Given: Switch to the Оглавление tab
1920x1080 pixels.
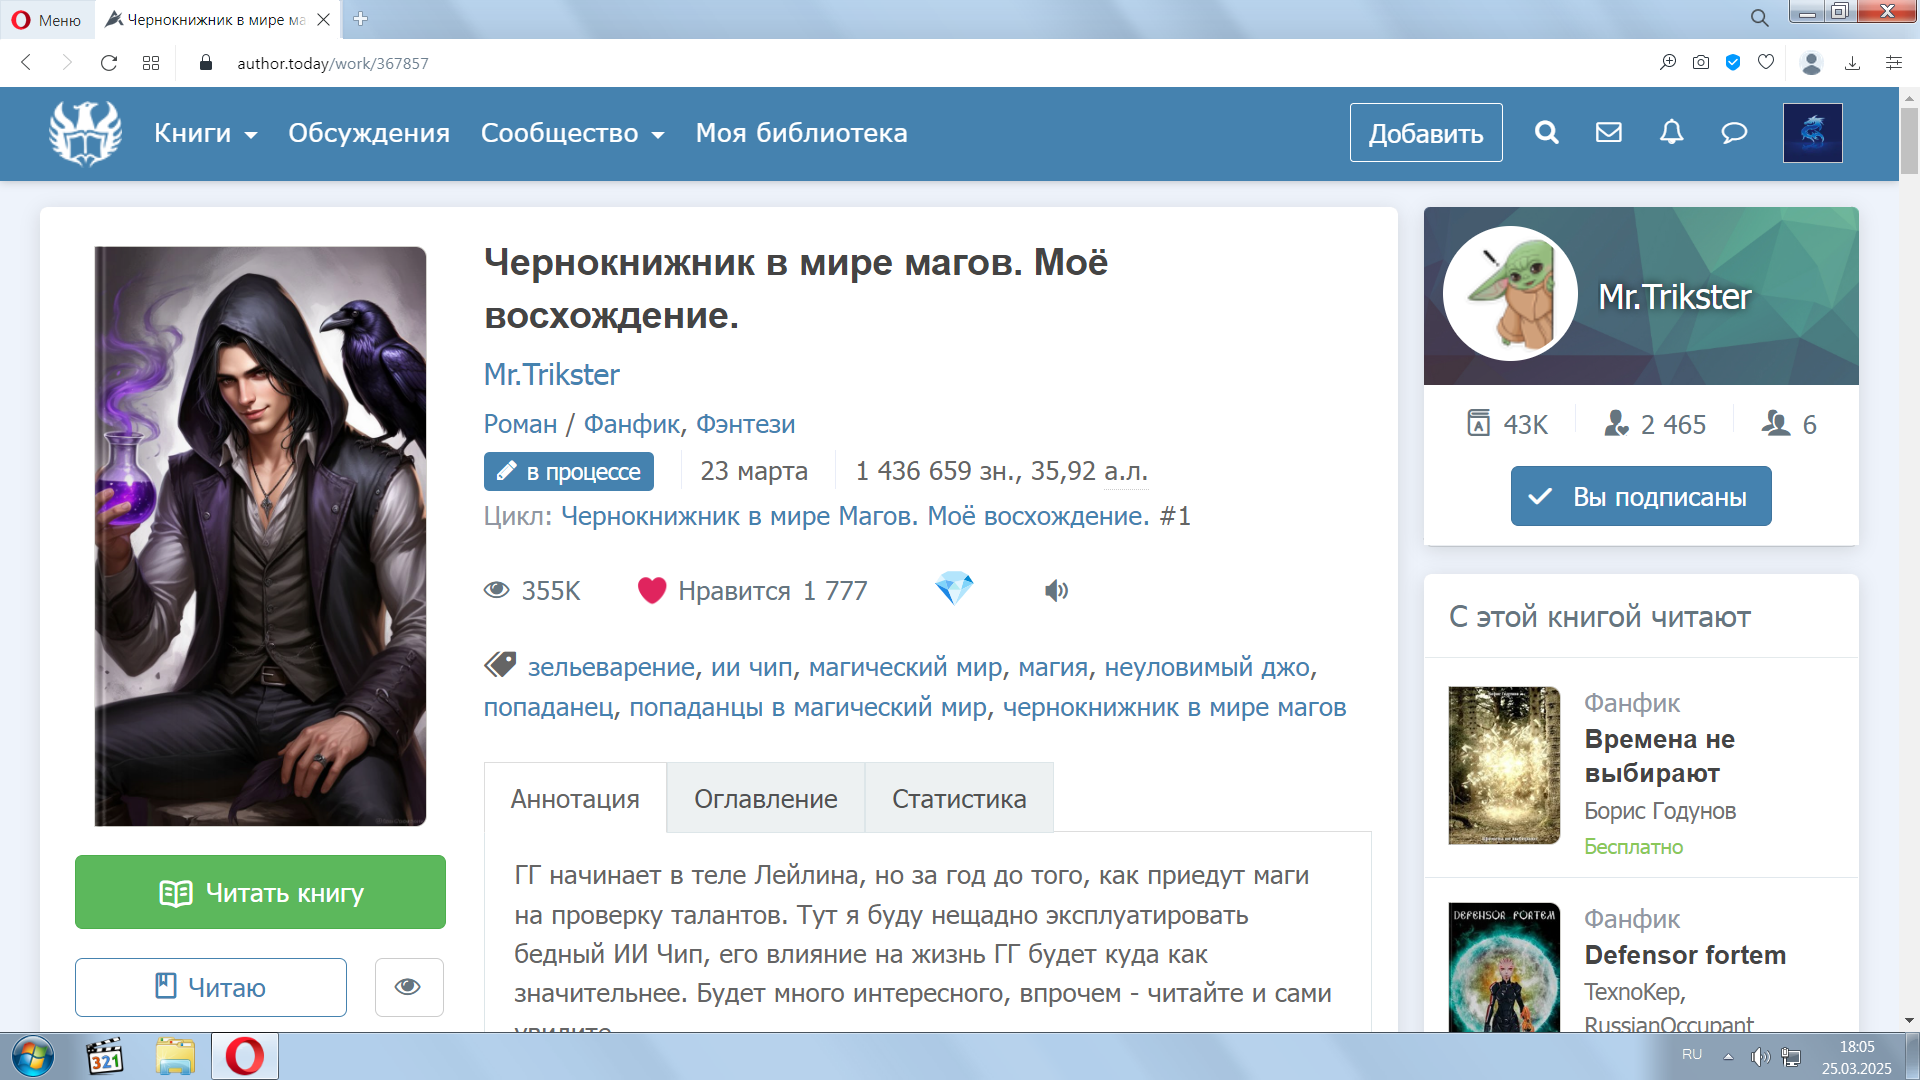Looking at the screenshot, I should click(765, 799).
